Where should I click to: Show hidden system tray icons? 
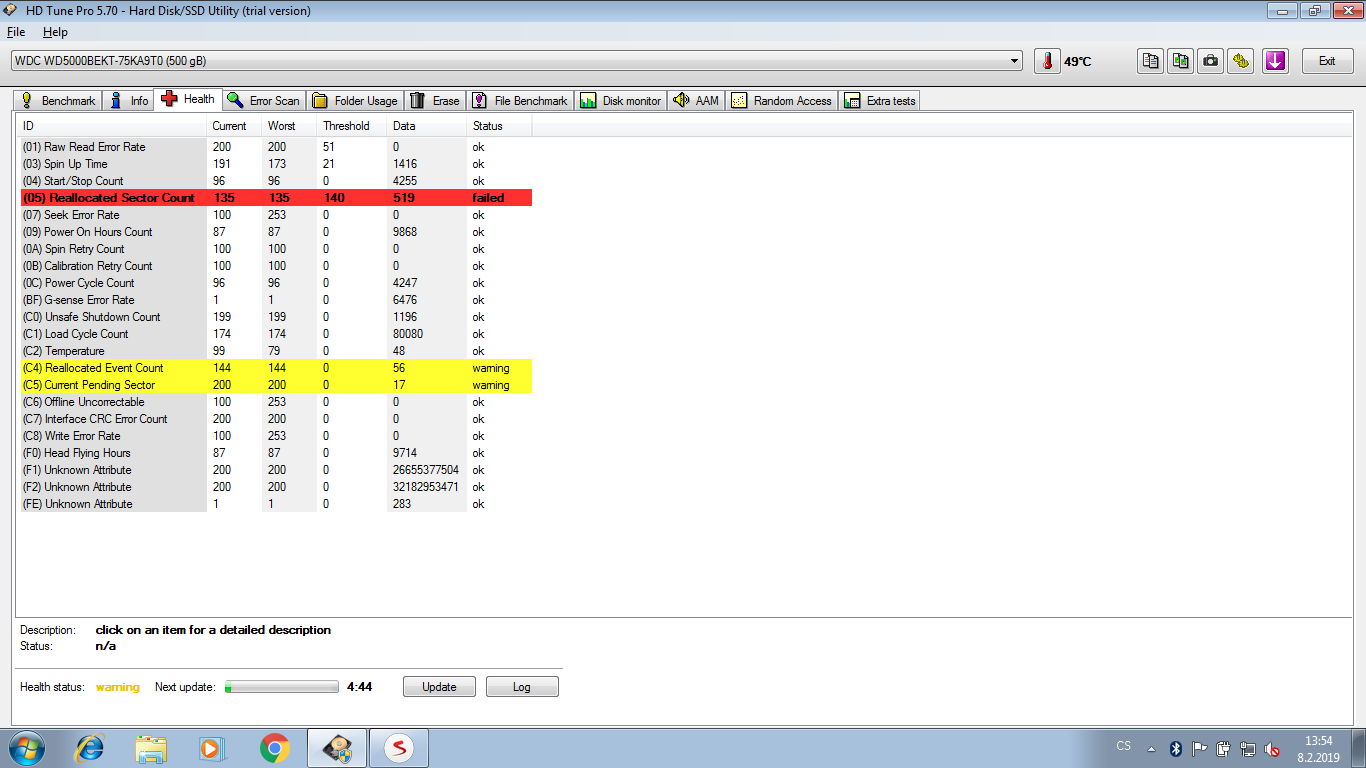click(1151, 748)
